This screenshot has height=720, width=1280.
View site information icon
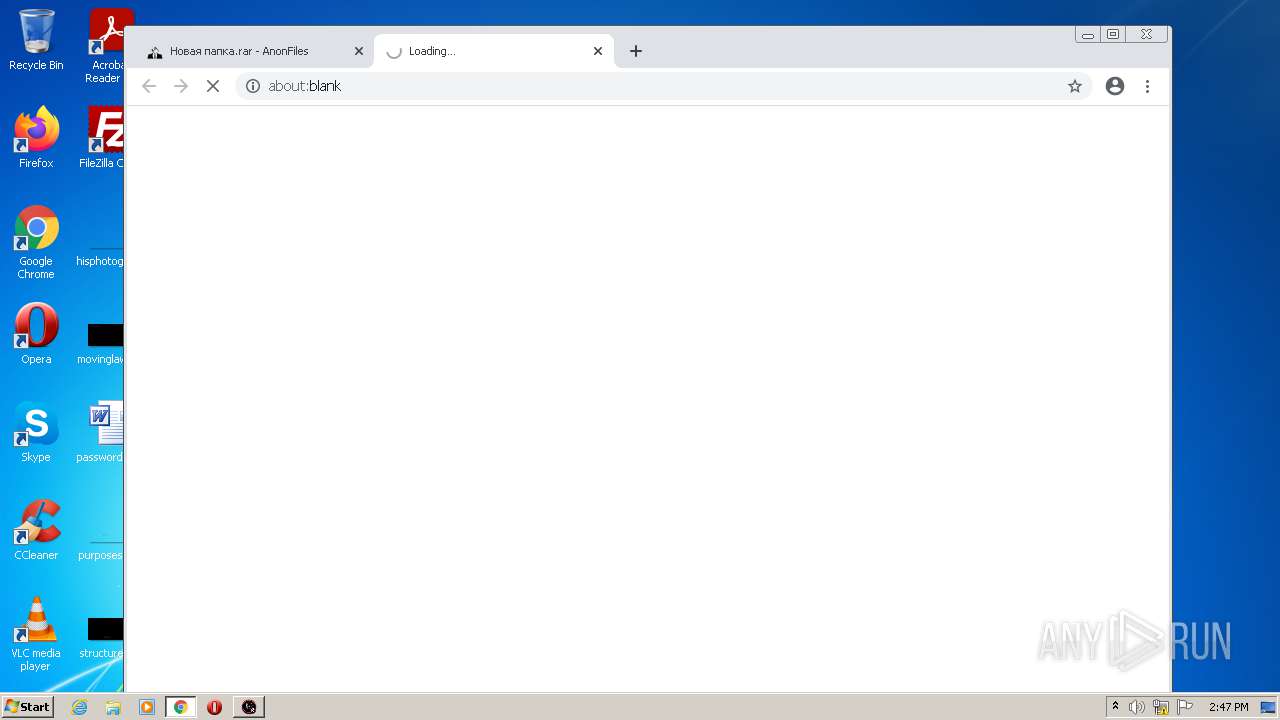[x=253, y=86]
